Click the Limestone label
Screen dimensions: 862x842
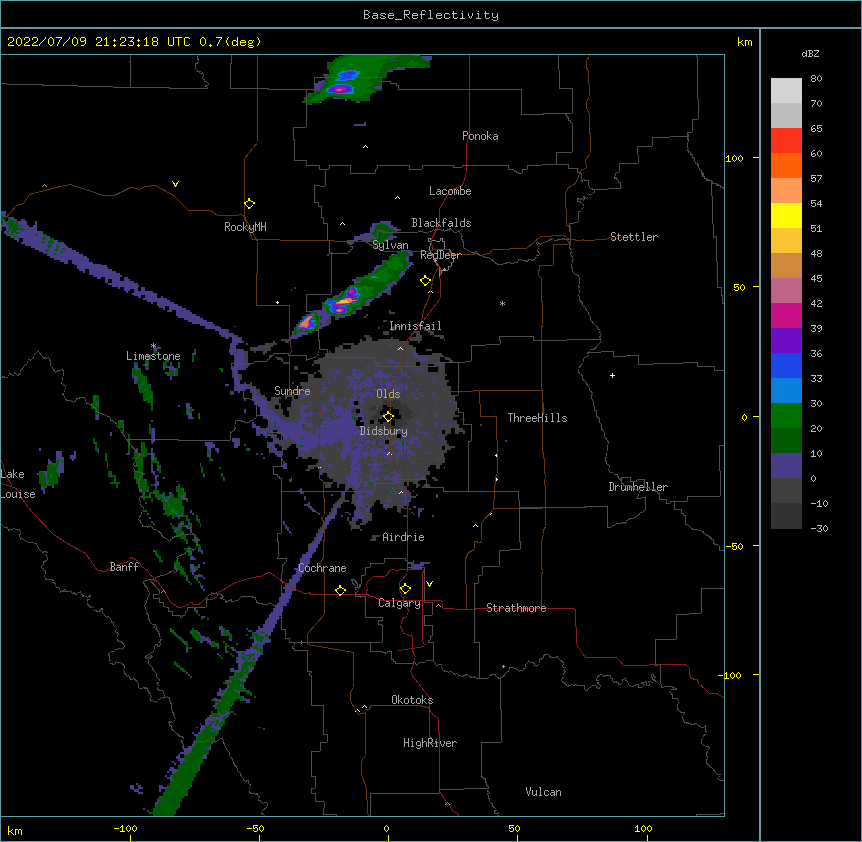coord(153,356)
